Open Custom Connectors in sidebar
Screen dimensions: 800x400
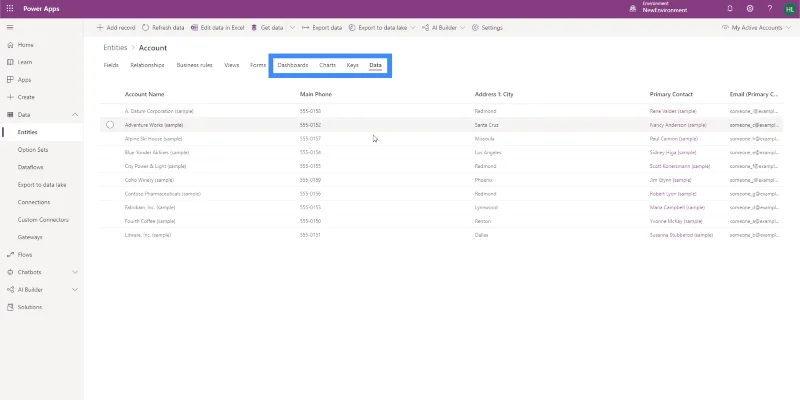click(43, 220)
